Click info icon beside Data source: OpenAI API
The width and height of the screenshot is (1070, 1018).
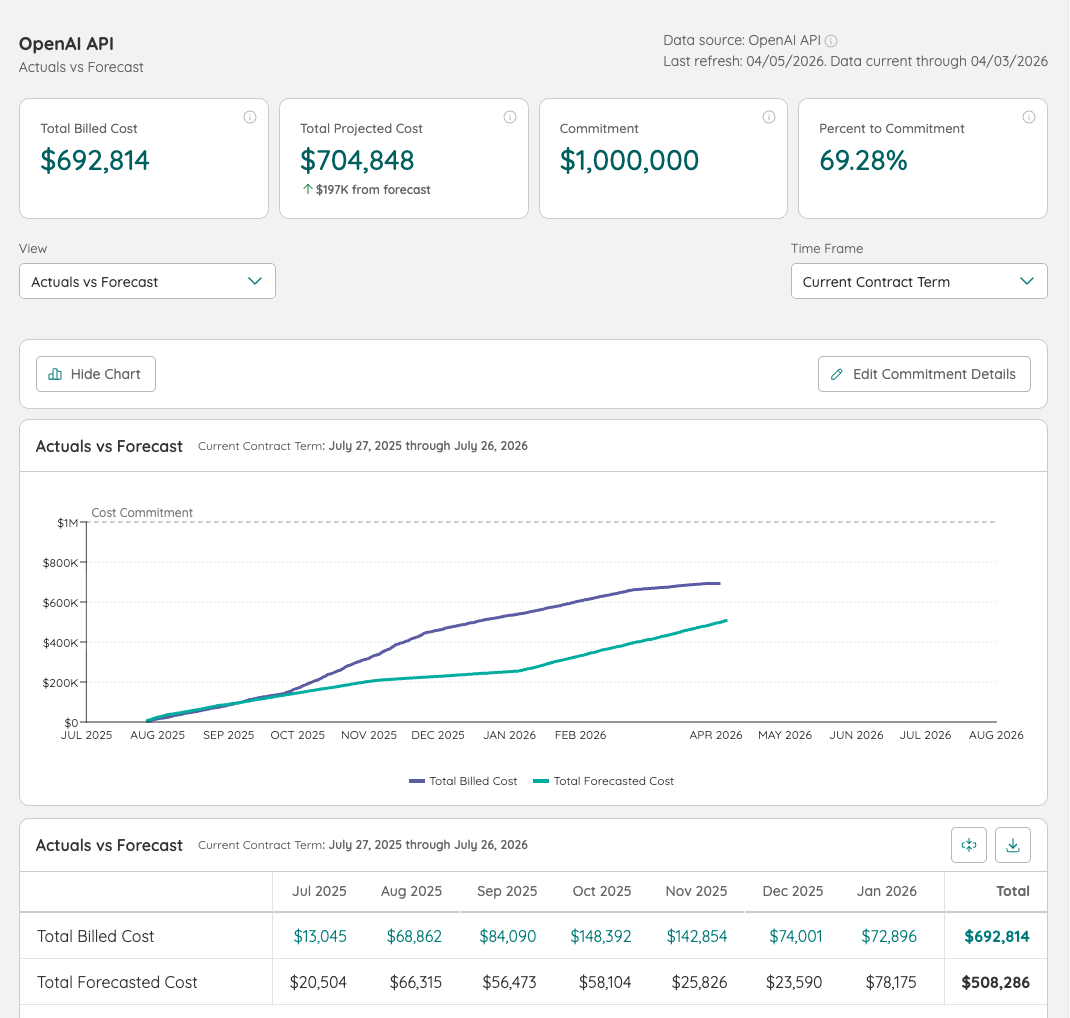pyautogui.click(x=831, y=41)
